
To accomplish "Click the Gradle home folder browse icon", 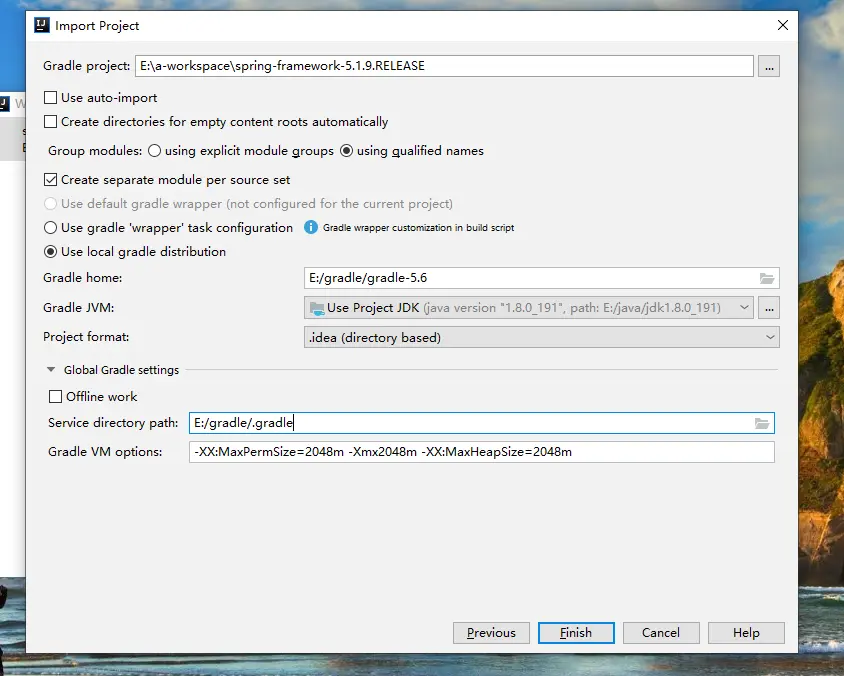I will 766,278.
